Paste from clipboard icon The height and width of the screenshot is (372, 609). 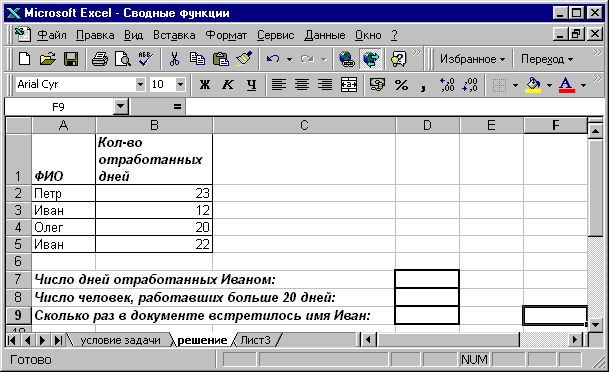tap(221, 59)
